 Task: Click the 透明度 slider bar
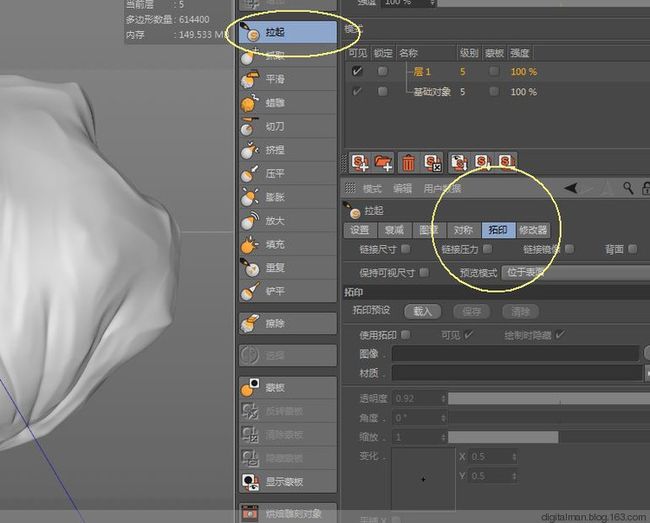549,399
